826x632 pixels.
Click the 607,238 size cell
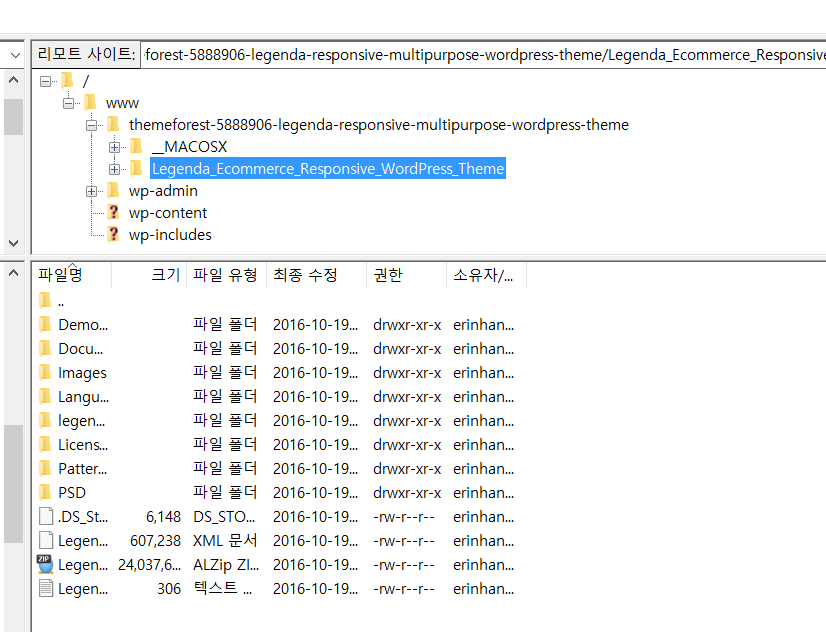pyautogui.click(x=155, y=541)
